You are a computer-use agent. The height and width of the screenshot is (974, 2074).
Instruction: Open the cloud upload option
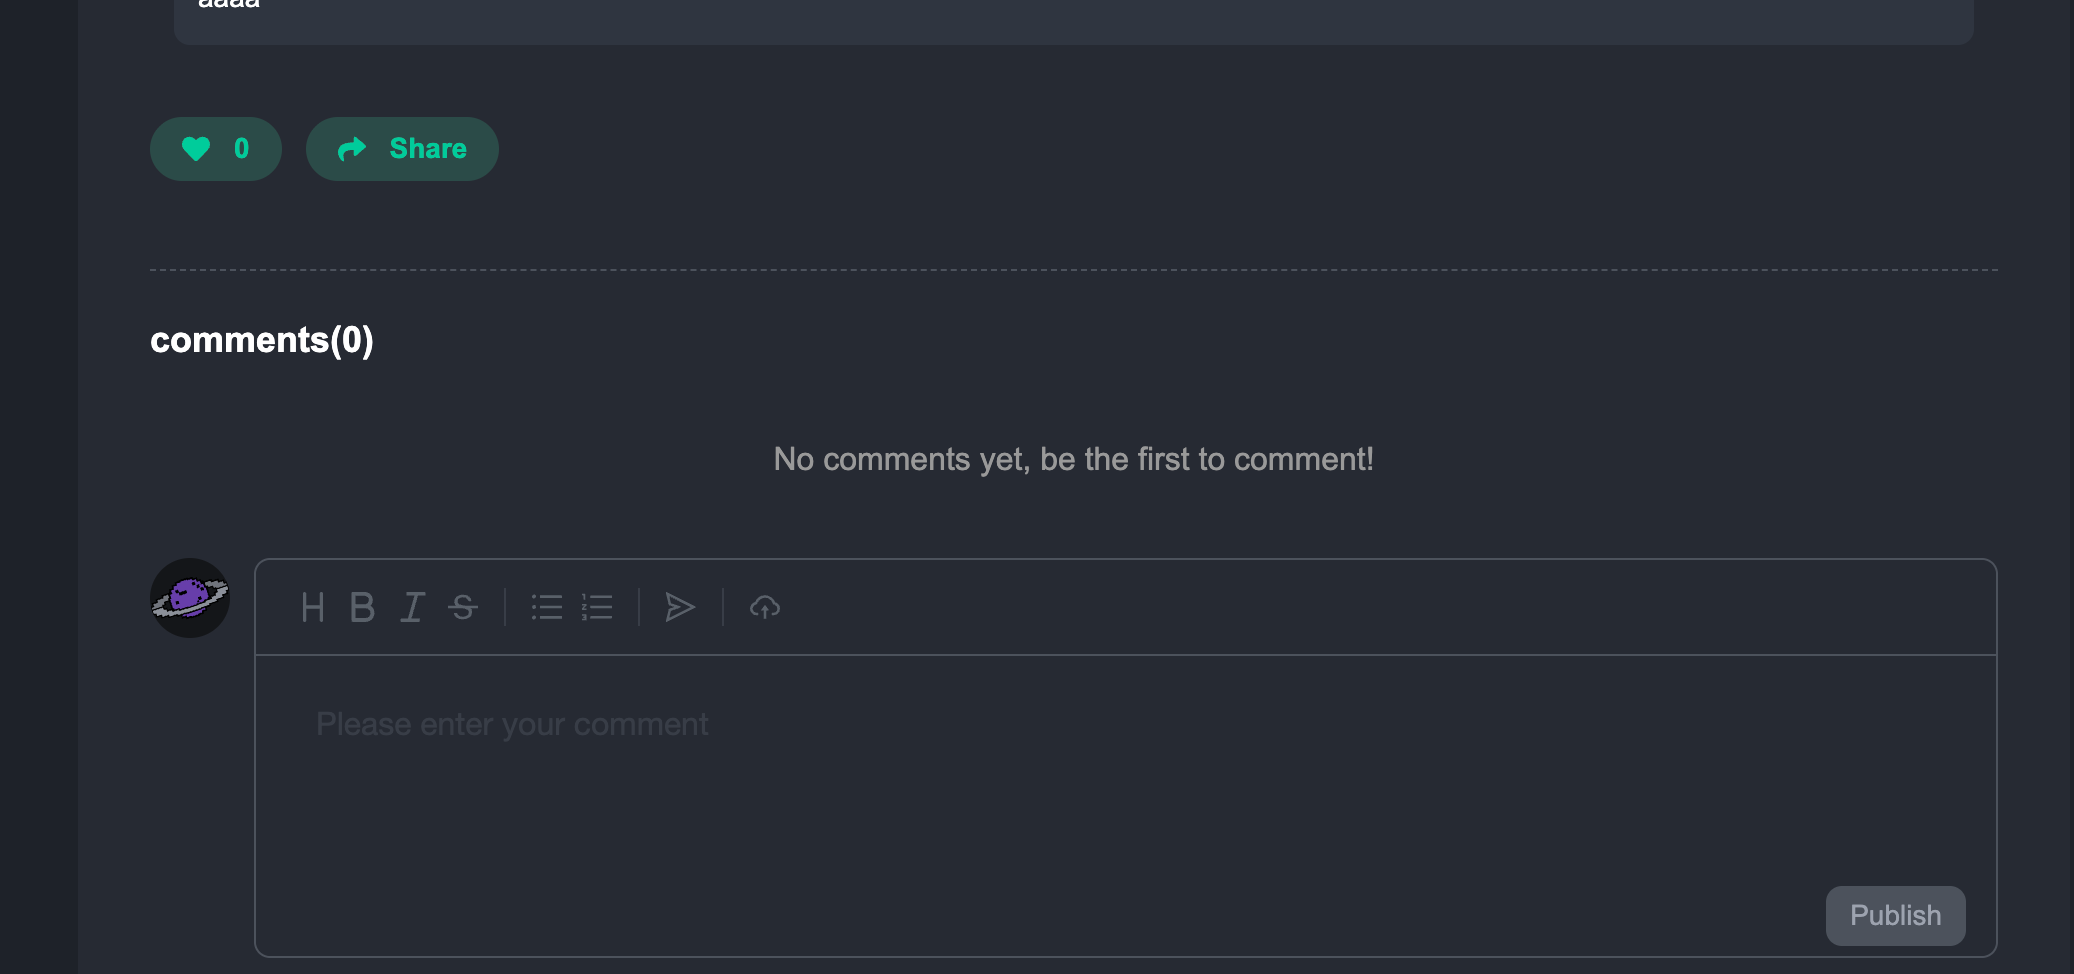tap(765, 607)
